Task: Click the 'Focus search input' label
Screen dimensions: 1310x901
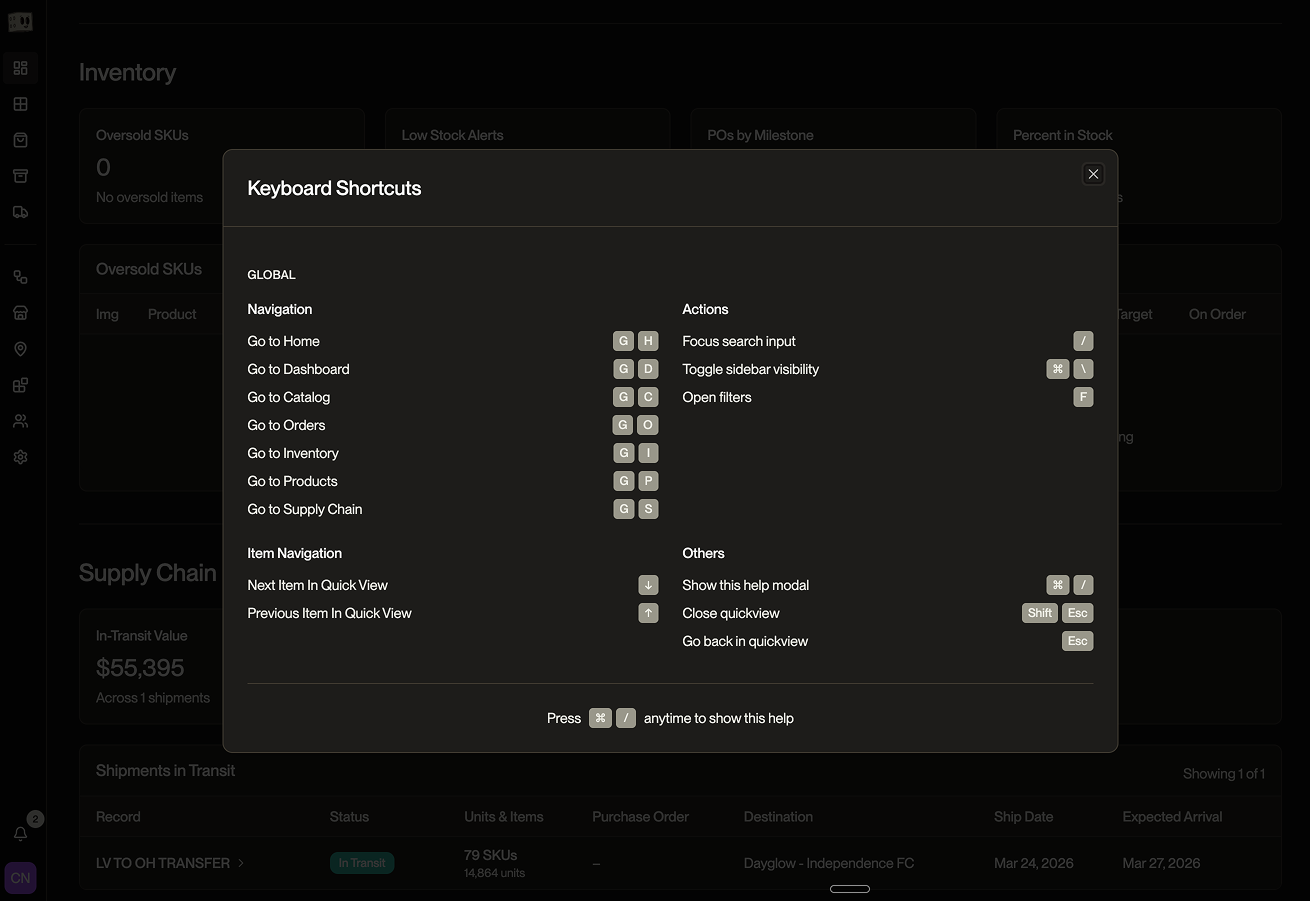Action: (739, 341)
